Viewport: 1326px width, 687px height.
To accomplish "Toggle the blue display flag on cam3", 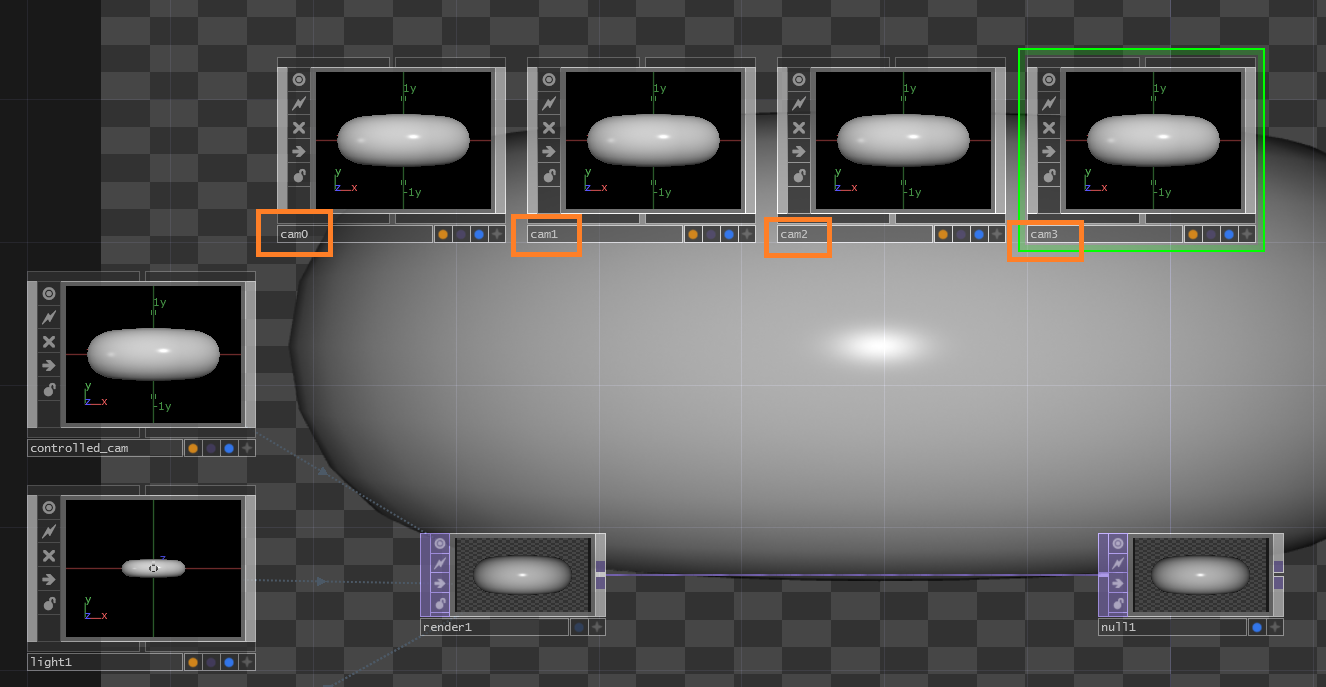I will point(1229,234).
